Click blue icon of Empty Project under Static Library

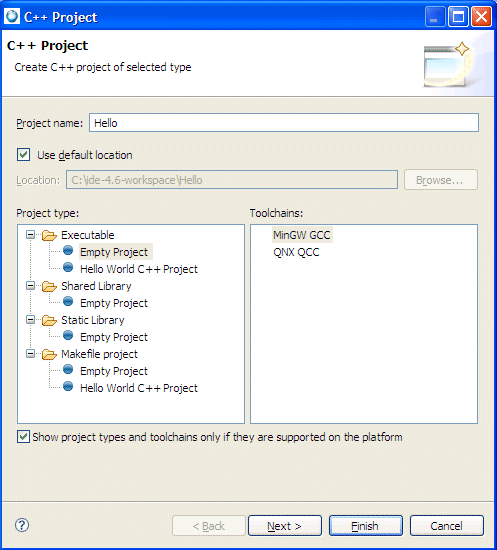tap(68, 336)
